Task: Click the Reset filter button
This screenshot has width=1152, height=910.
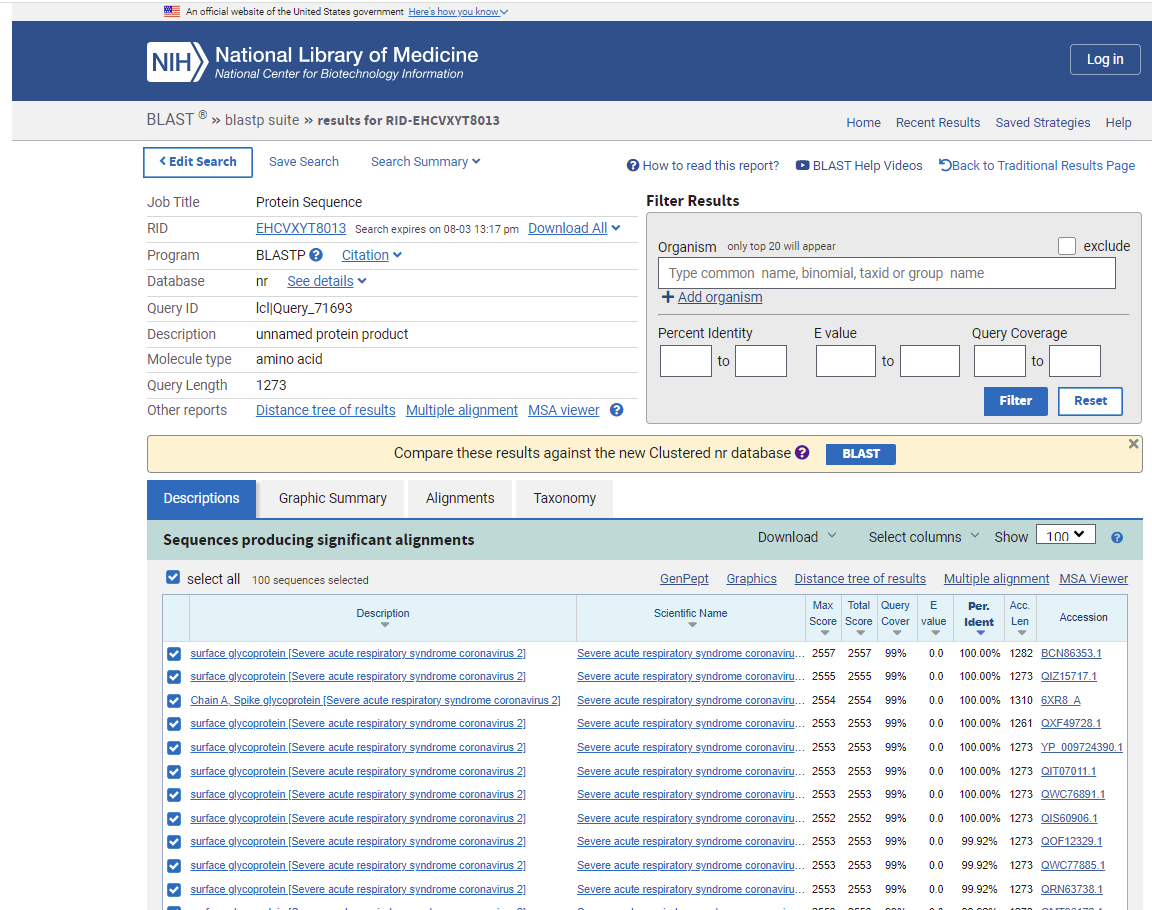Action: pyautogui.click(x=1090, y=401)
